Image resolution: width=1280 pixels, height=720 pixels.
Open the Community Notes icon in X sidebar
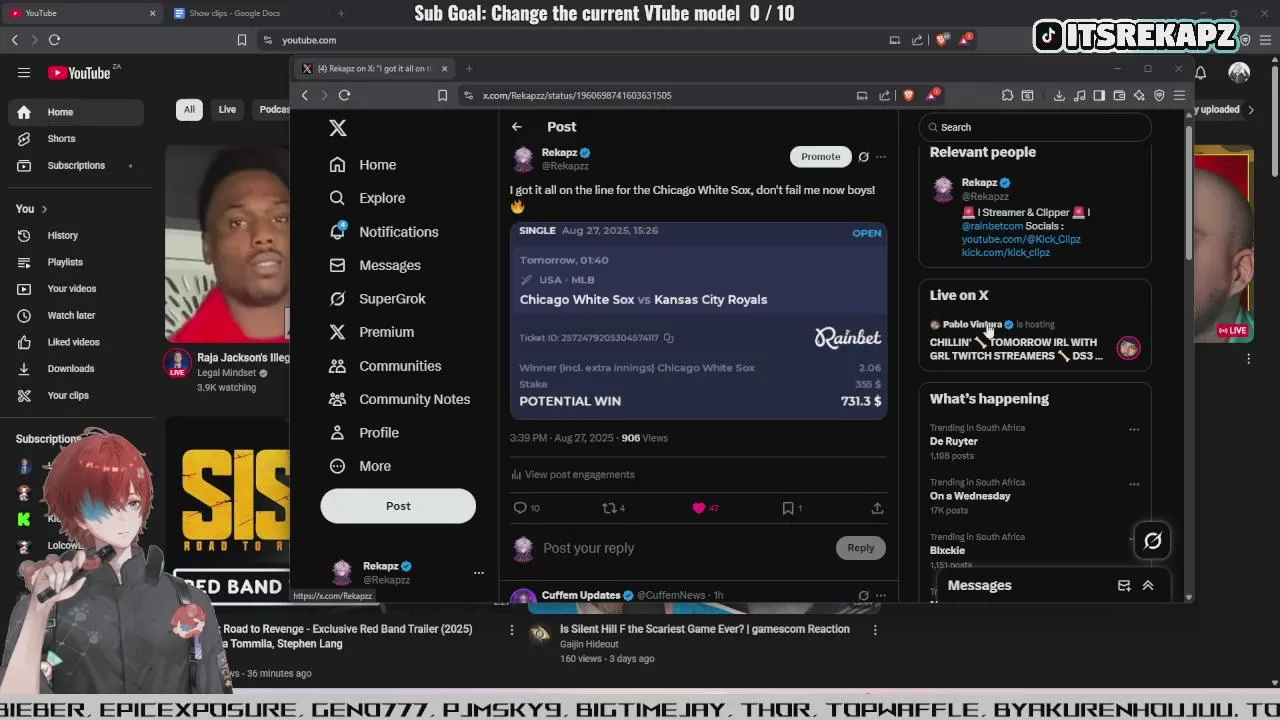point(338,399)
